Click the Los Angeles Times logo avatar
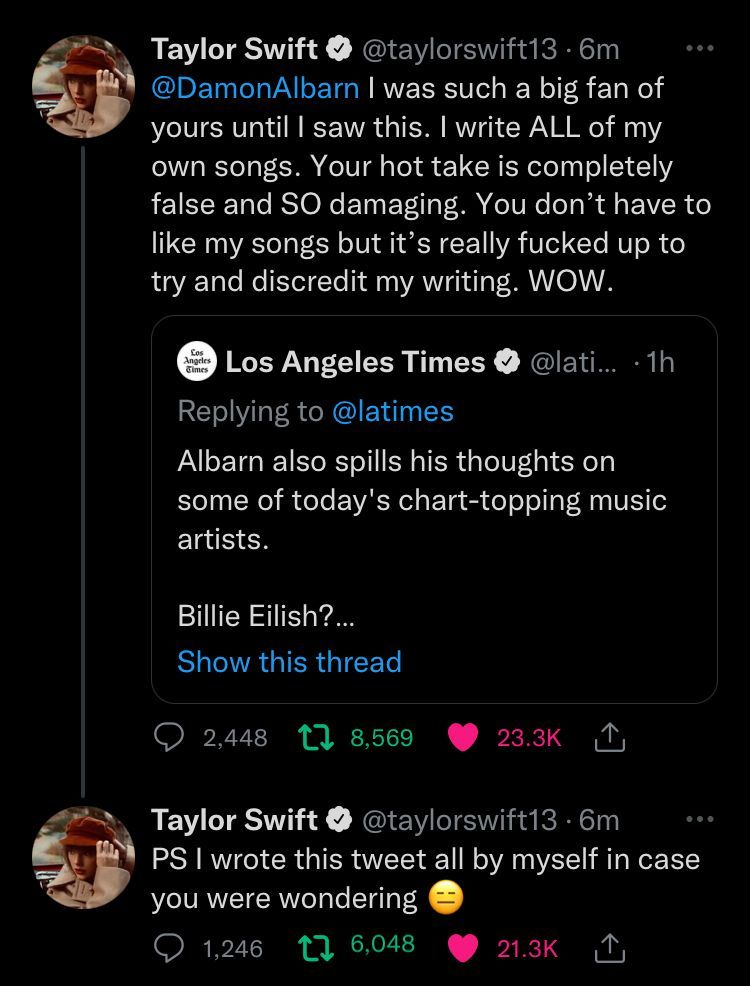Screen dimensions: 750x986 pyautogui.click(x=195, y=362)
